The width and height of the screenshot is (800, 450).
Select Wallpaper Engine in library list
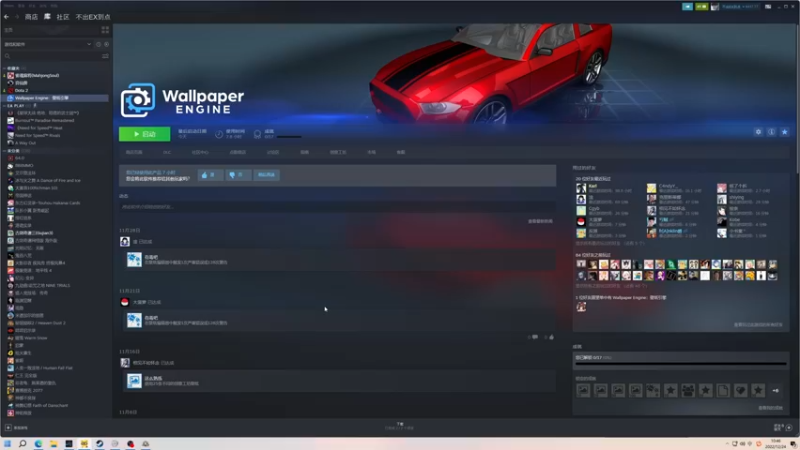point(55,98)
